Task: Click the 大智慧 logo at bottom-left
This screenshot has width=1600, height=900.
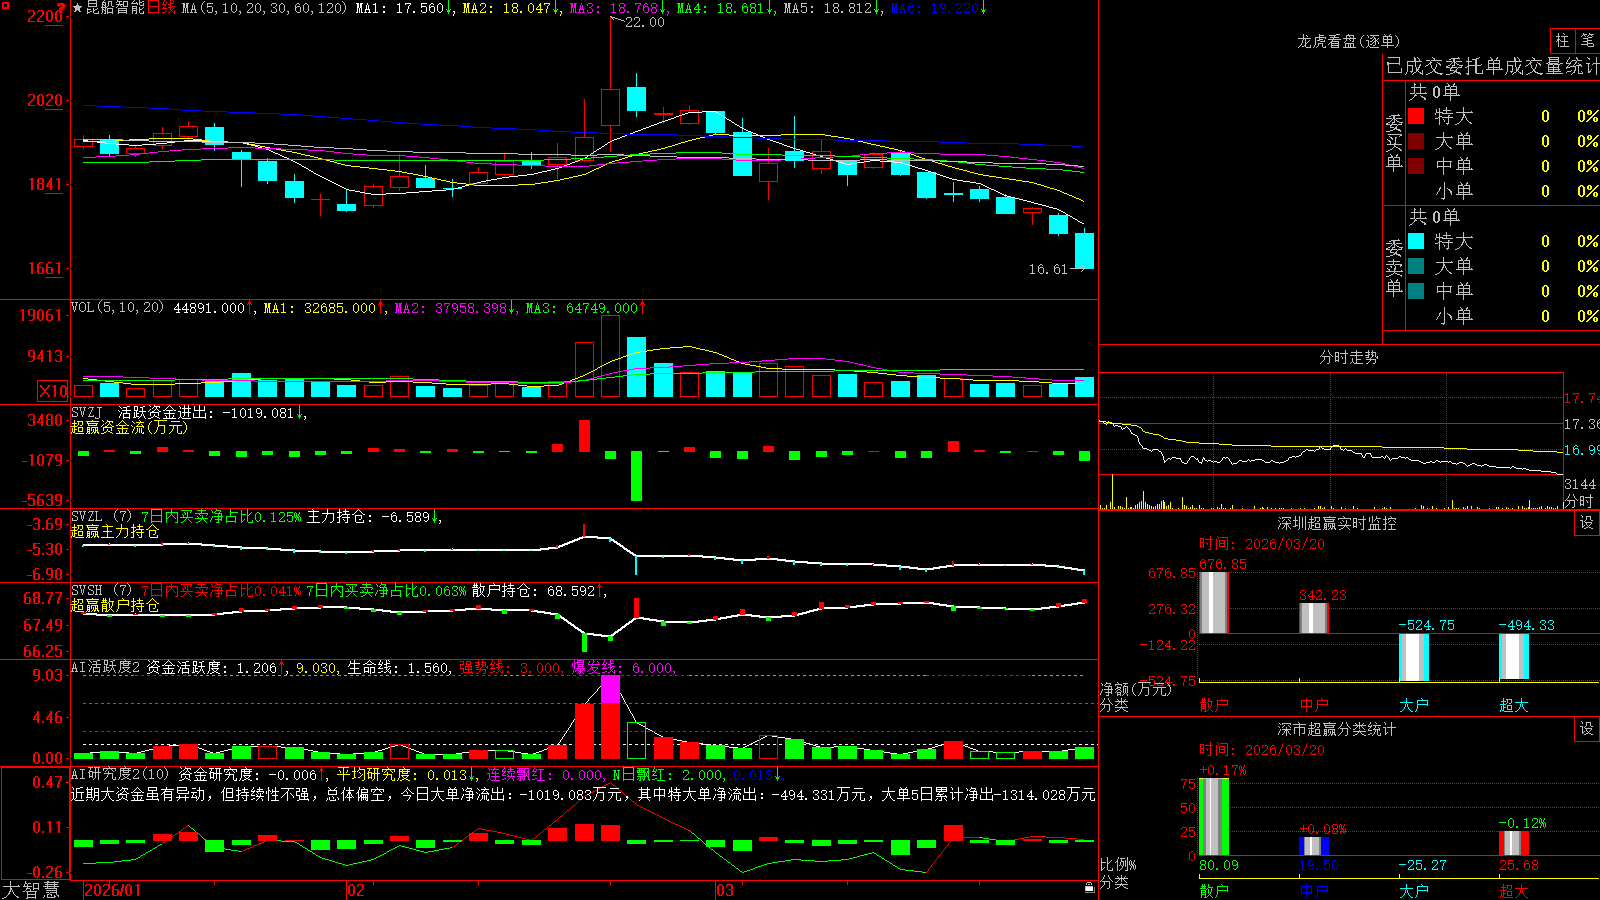Action: pyautogui.click(x=31, y=890)
